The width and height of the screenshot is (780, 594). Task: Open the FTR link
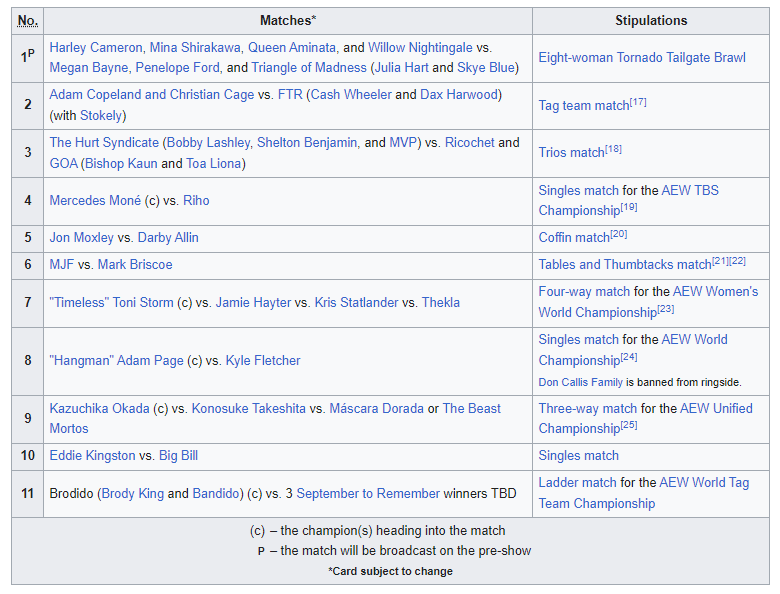290,95
